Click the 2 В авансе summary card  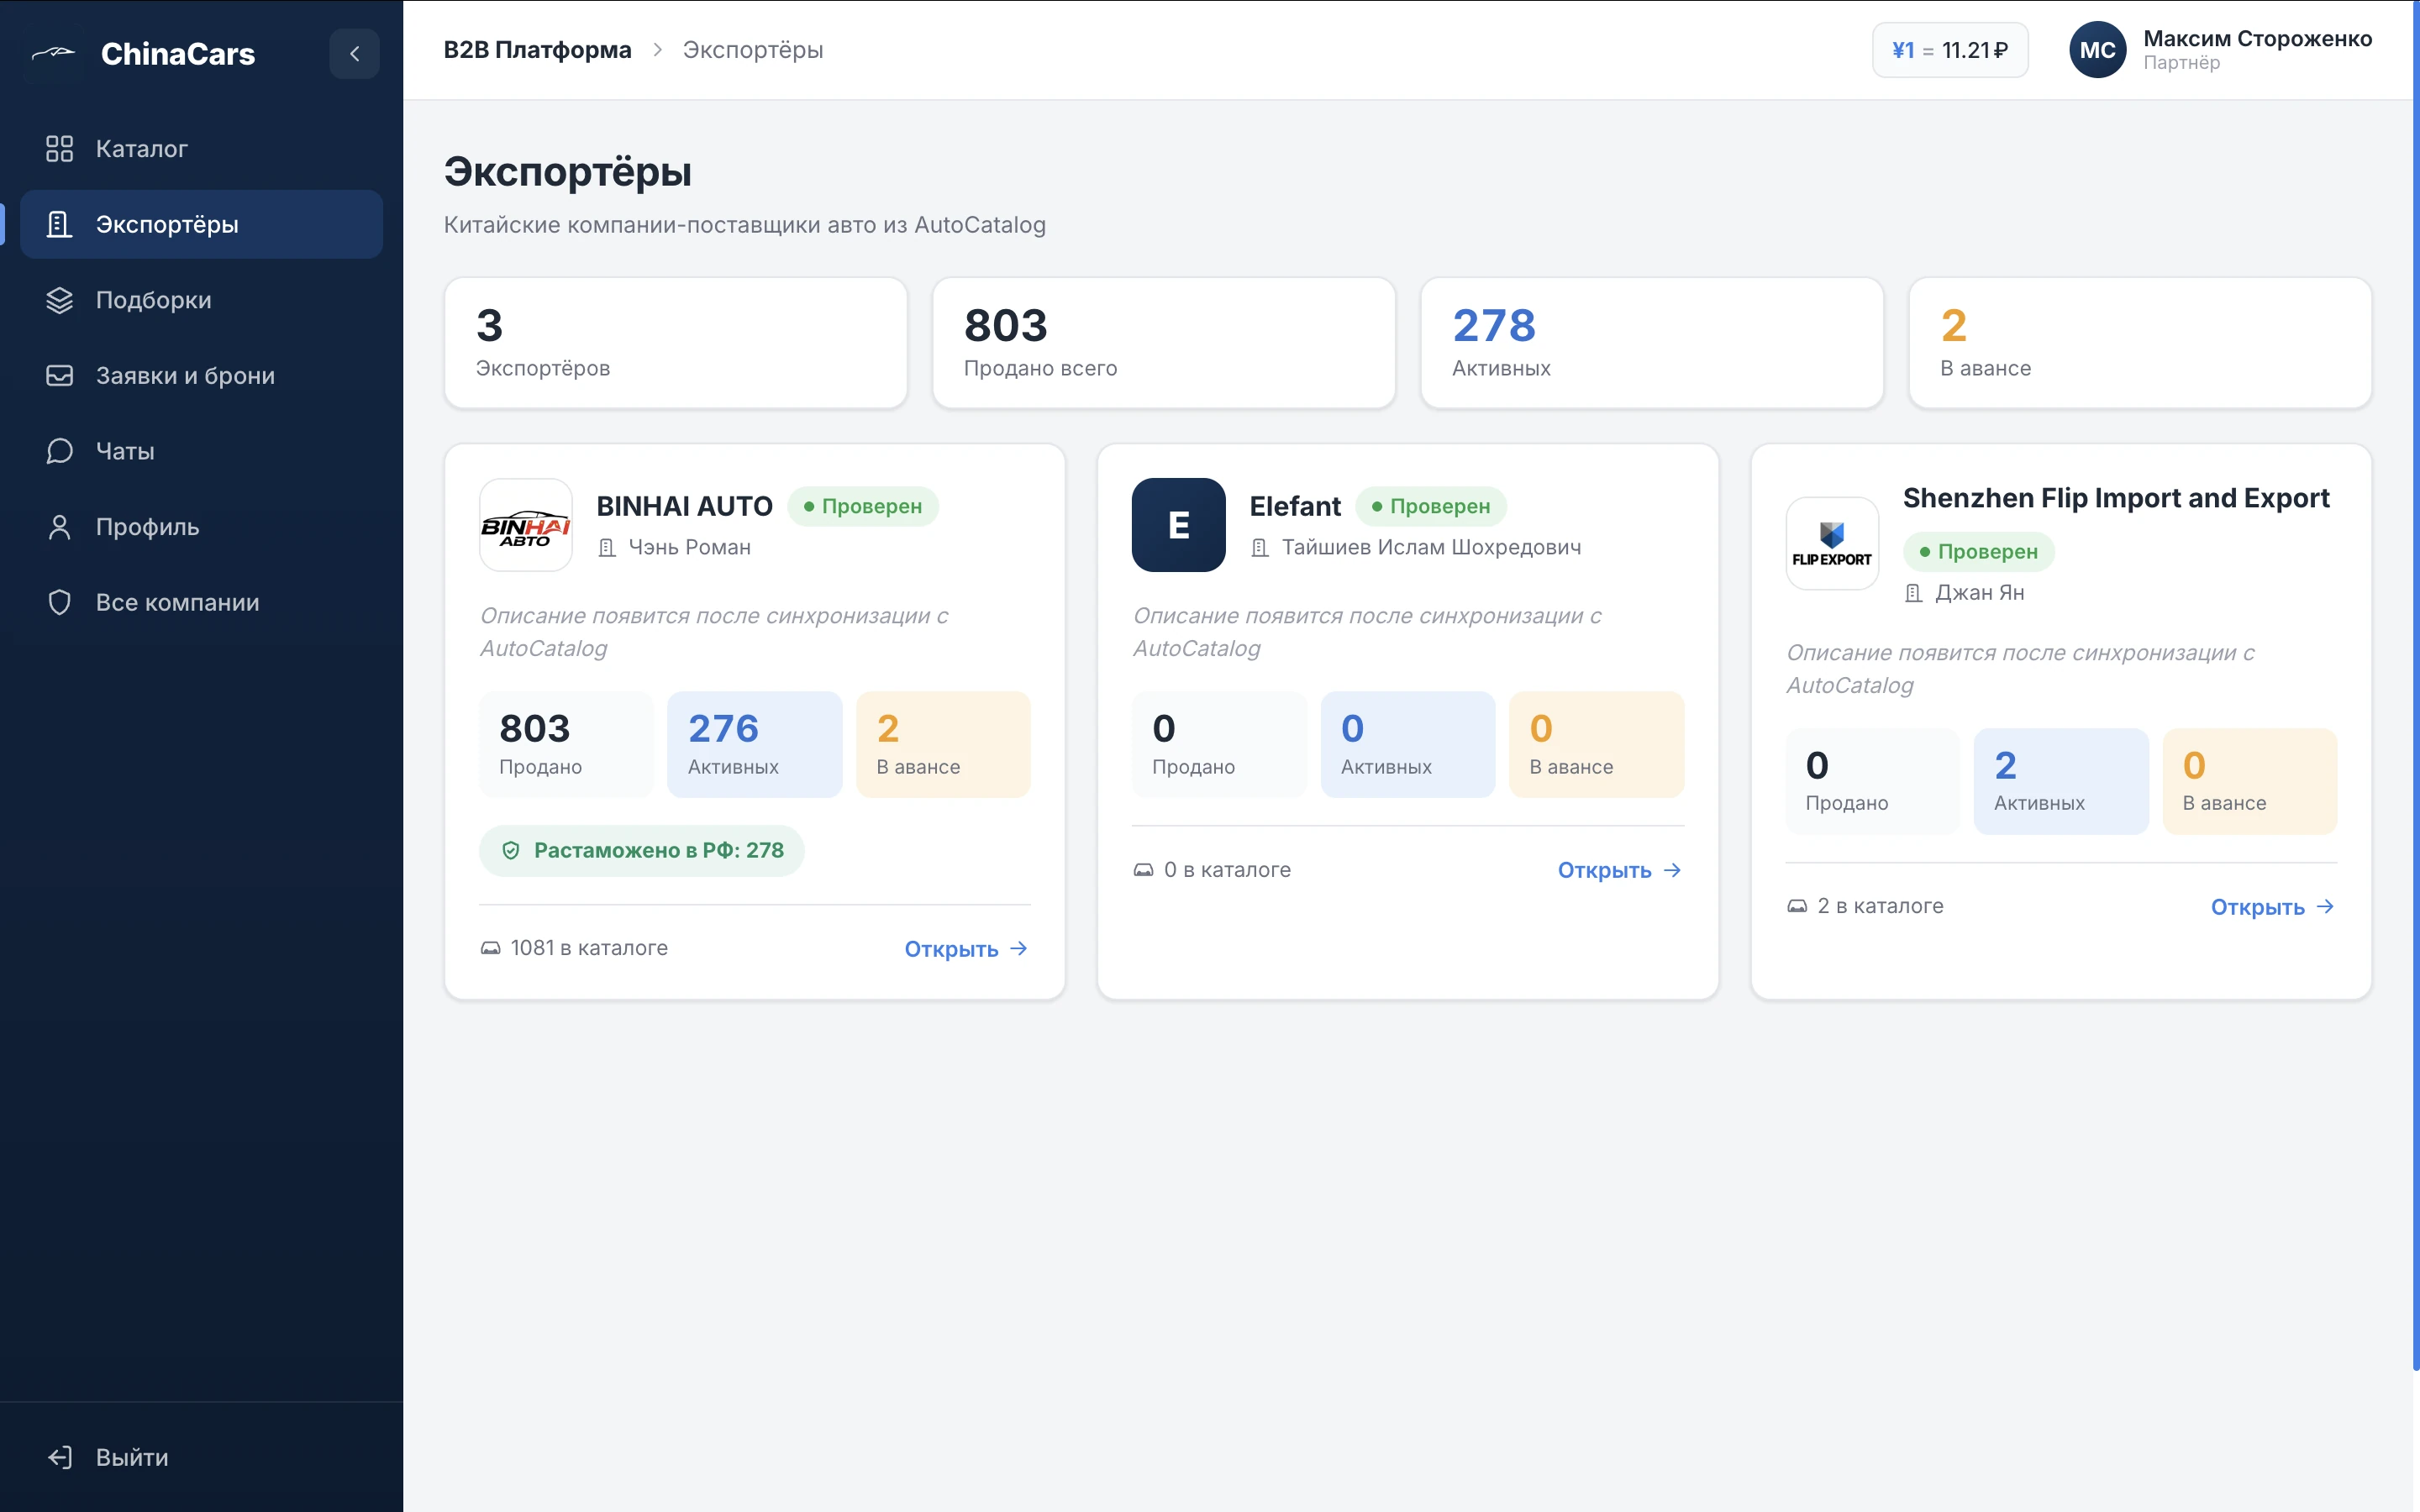point(2140,343)
